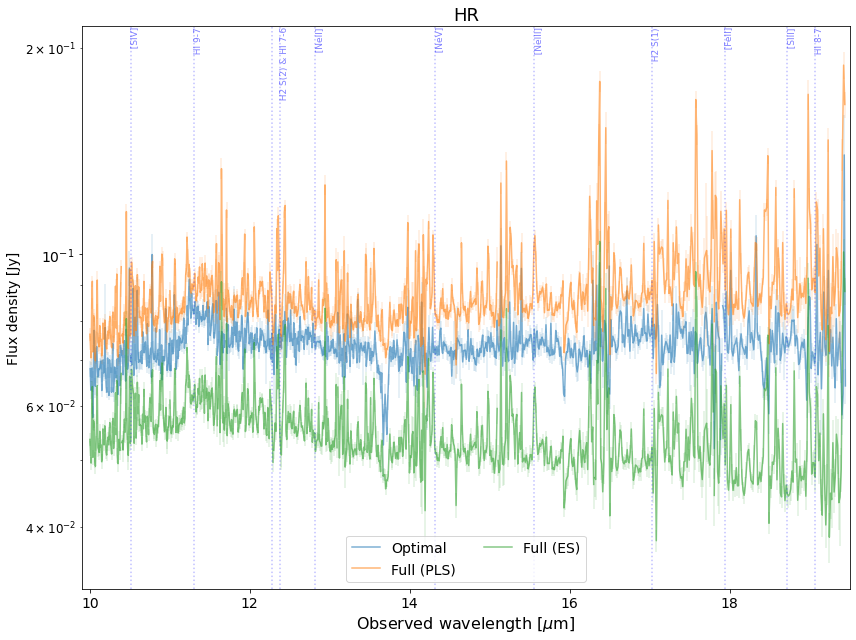Click the orange Full (PLS) legend line swatch
This screenshot has height=640, width=856.
pos(366,568)
